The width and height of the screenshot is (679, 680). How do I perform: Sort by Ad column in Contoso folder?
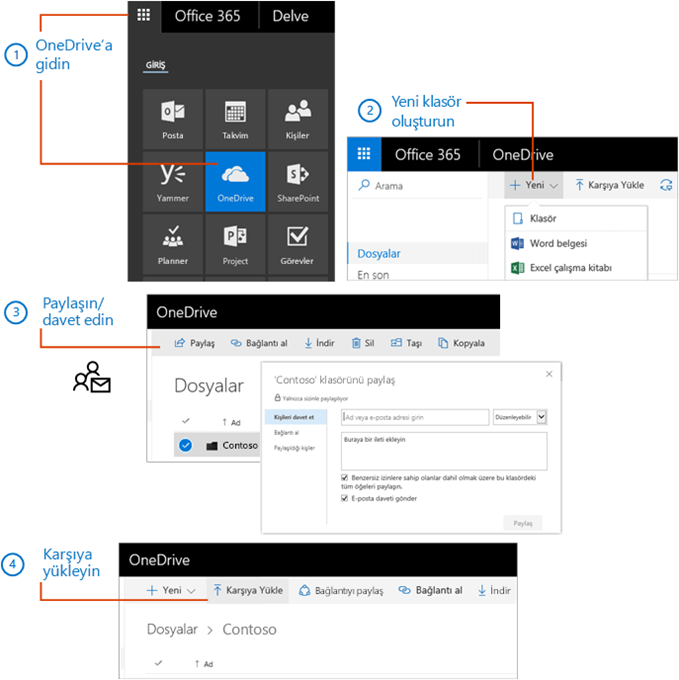(x=204, y=664)
